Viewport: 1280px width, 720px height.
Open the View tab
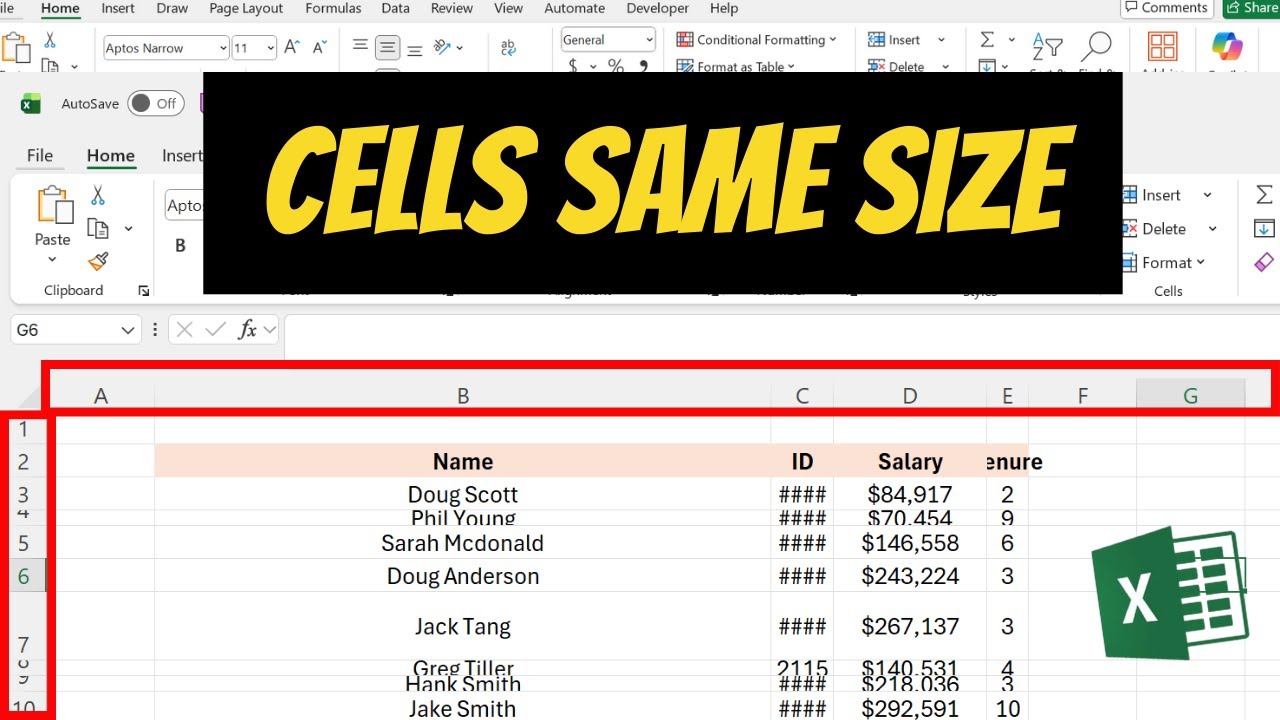[x=508, y=8]
